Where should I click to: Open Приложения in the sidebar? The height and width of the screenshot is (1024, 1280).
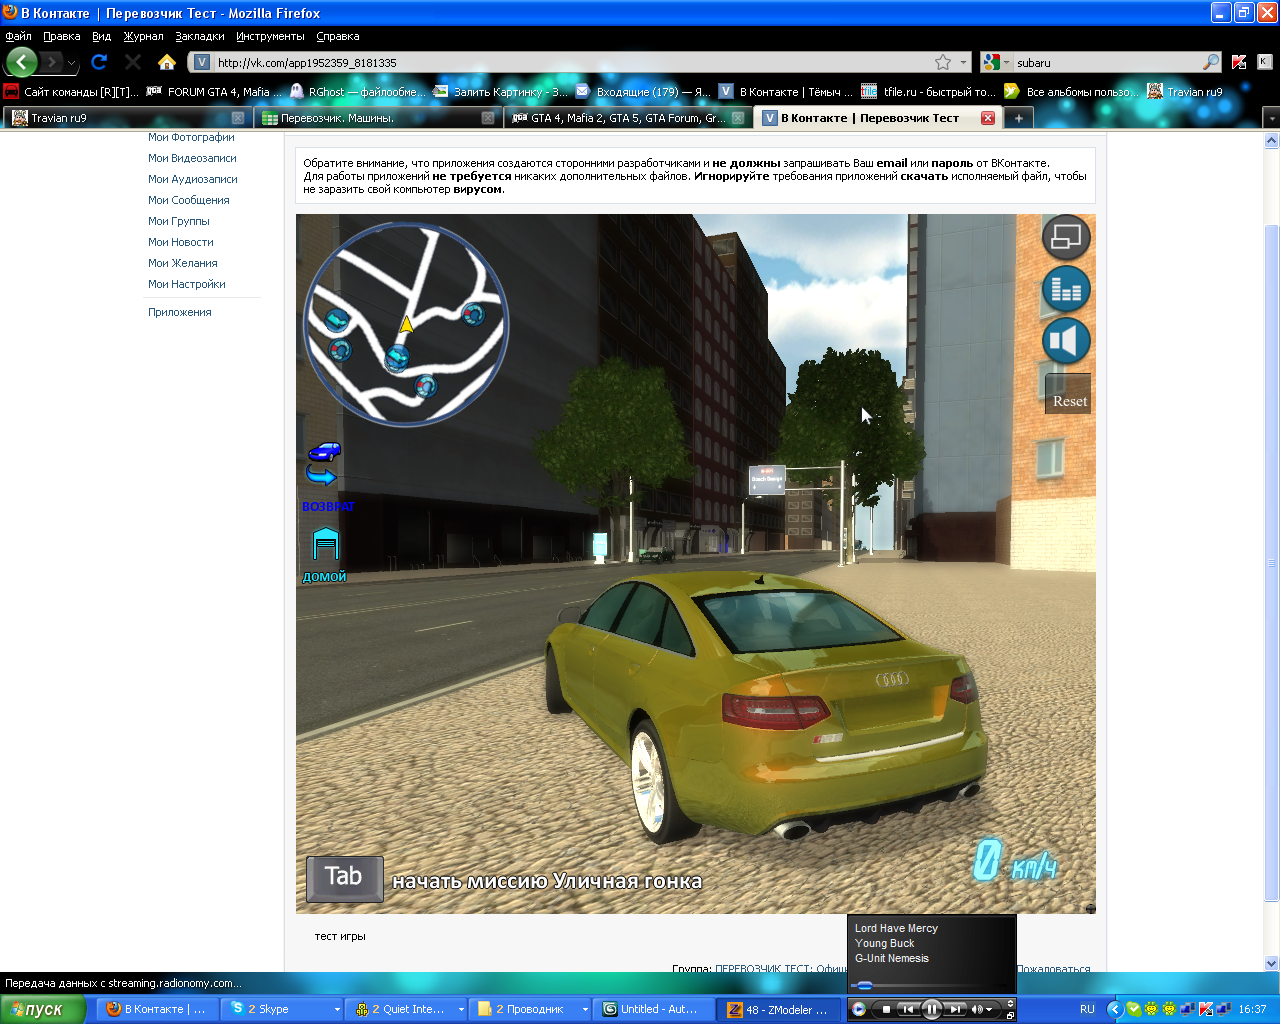tap(180, 312)
